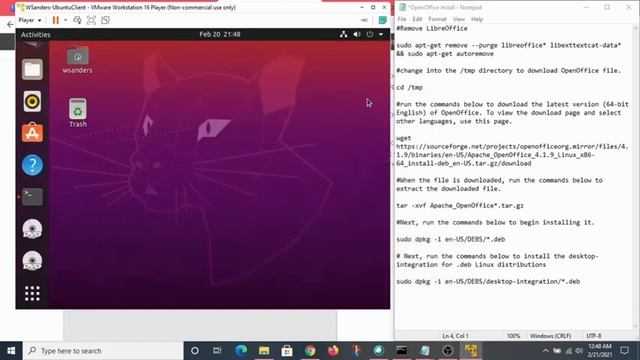
Task: Click the desktop-integration dpkg command line
Action: coord(488,281)
